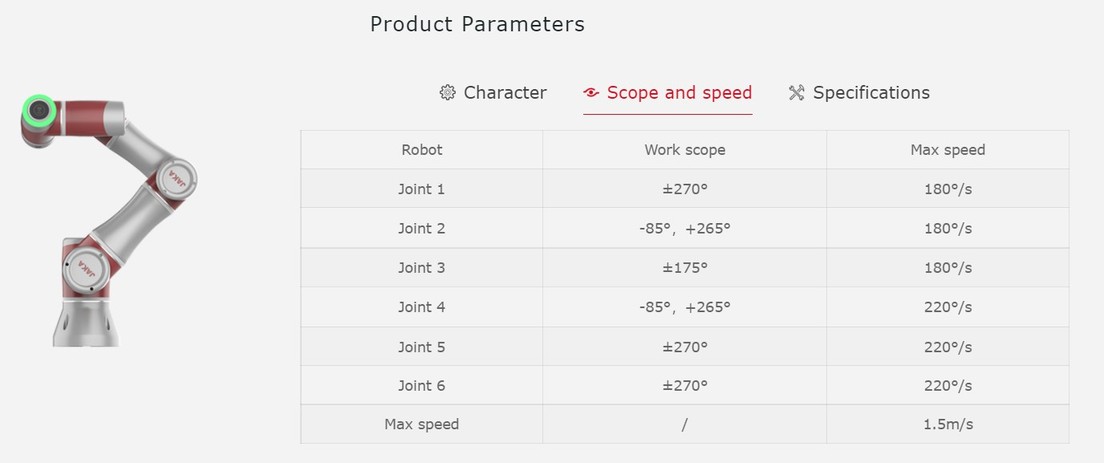Screen dimensions: 1104x463
Task: Select the Scope and speed tab
Action: point(667,93)
